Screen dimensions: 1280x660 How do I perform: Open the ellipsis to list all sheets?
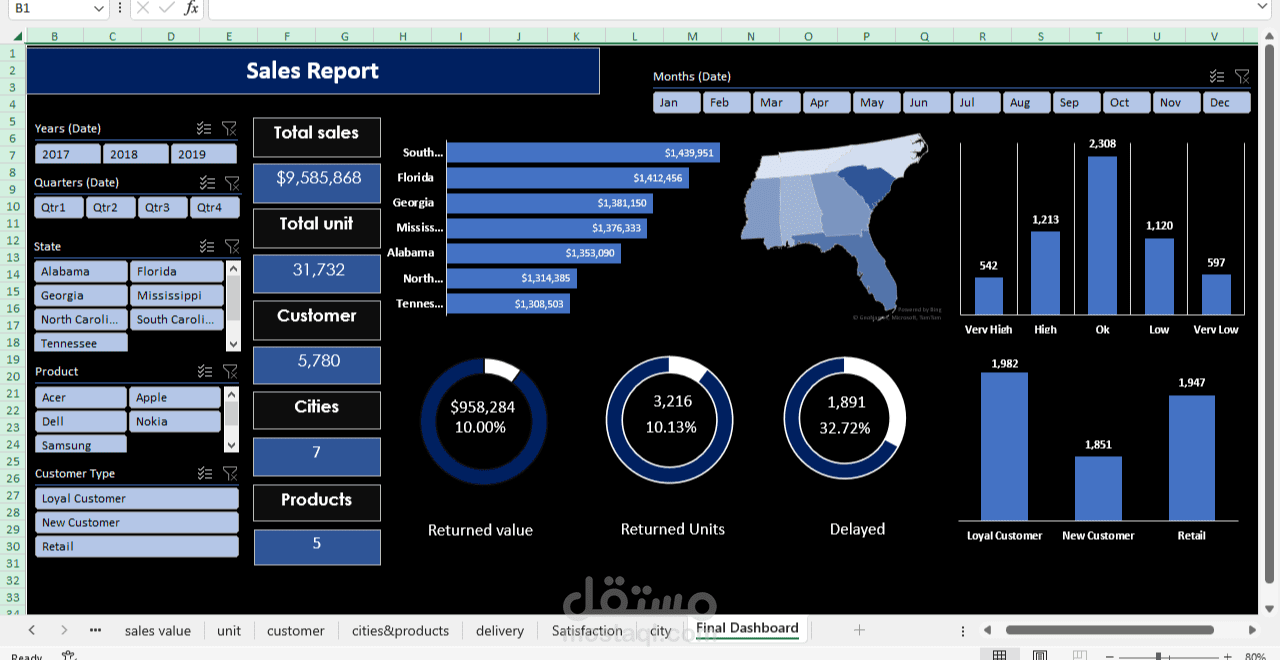[x=95, y=630]
